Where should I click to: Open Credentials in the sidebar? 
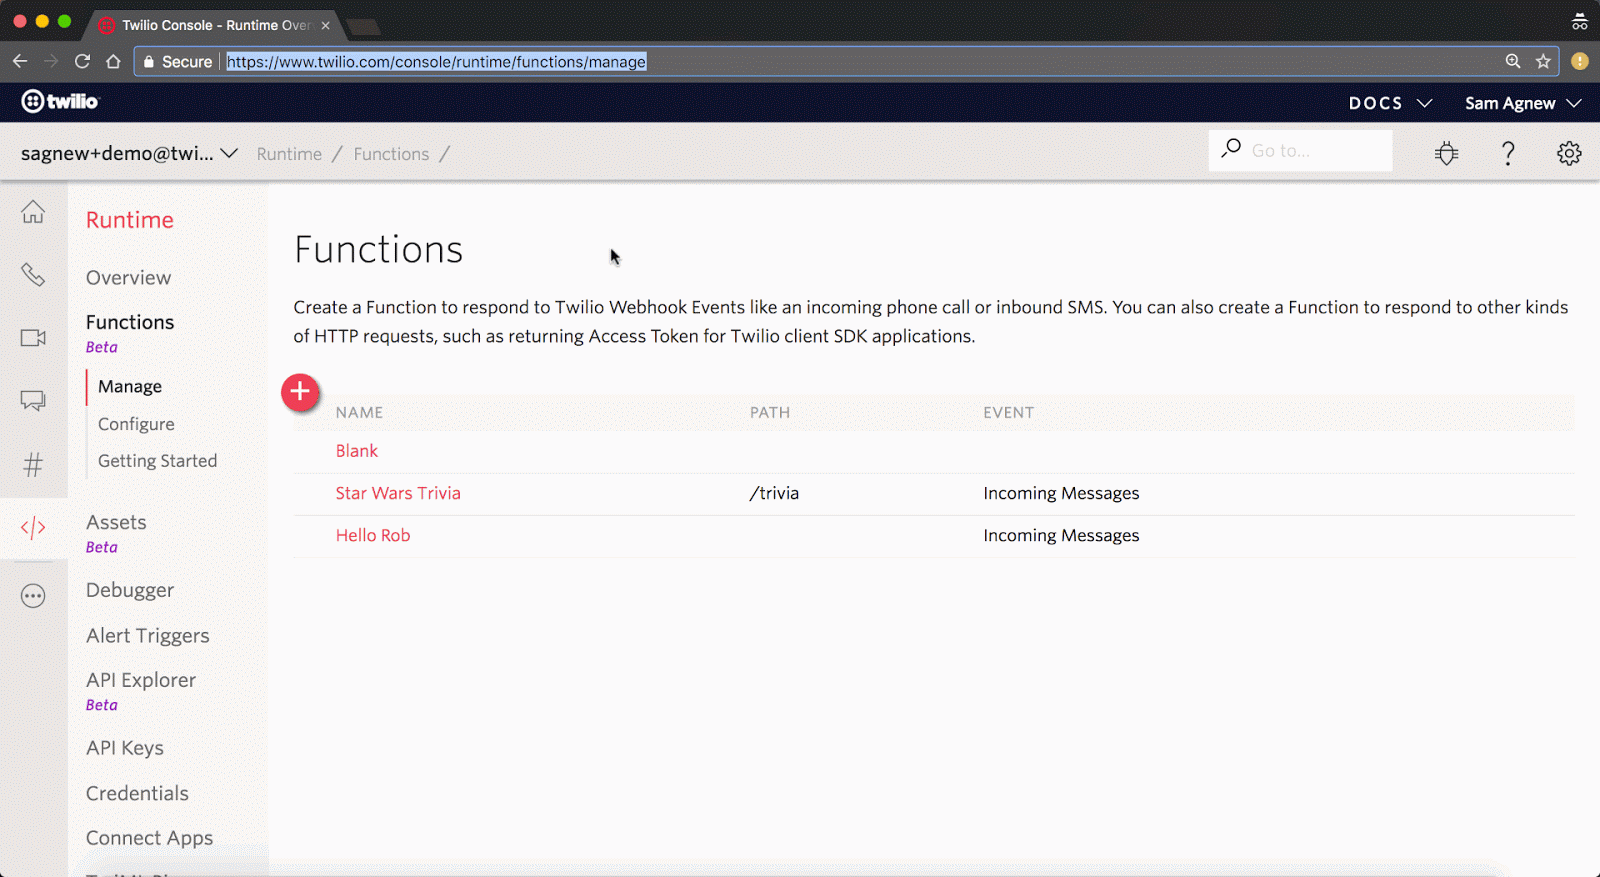(x=137, y=793)
